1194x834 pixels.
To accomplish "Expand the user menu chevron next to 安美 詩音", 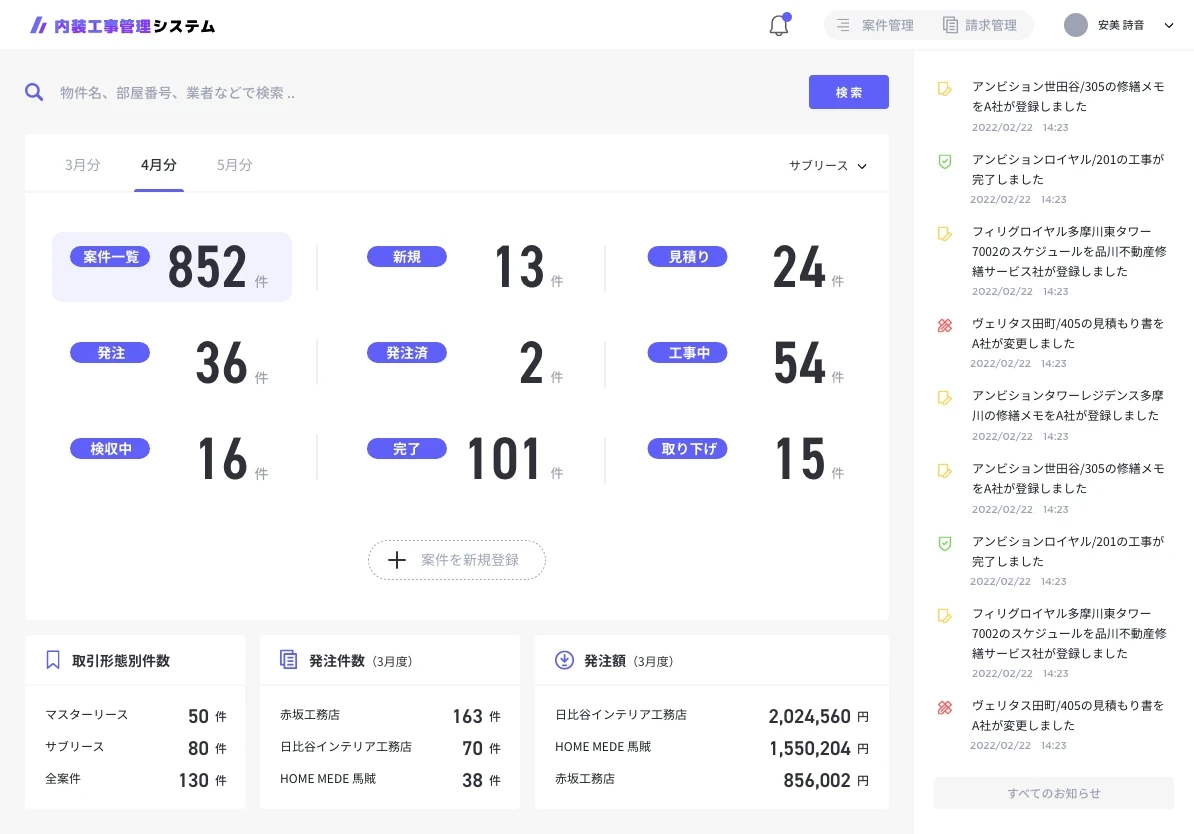I will (x=1169, y=25).
